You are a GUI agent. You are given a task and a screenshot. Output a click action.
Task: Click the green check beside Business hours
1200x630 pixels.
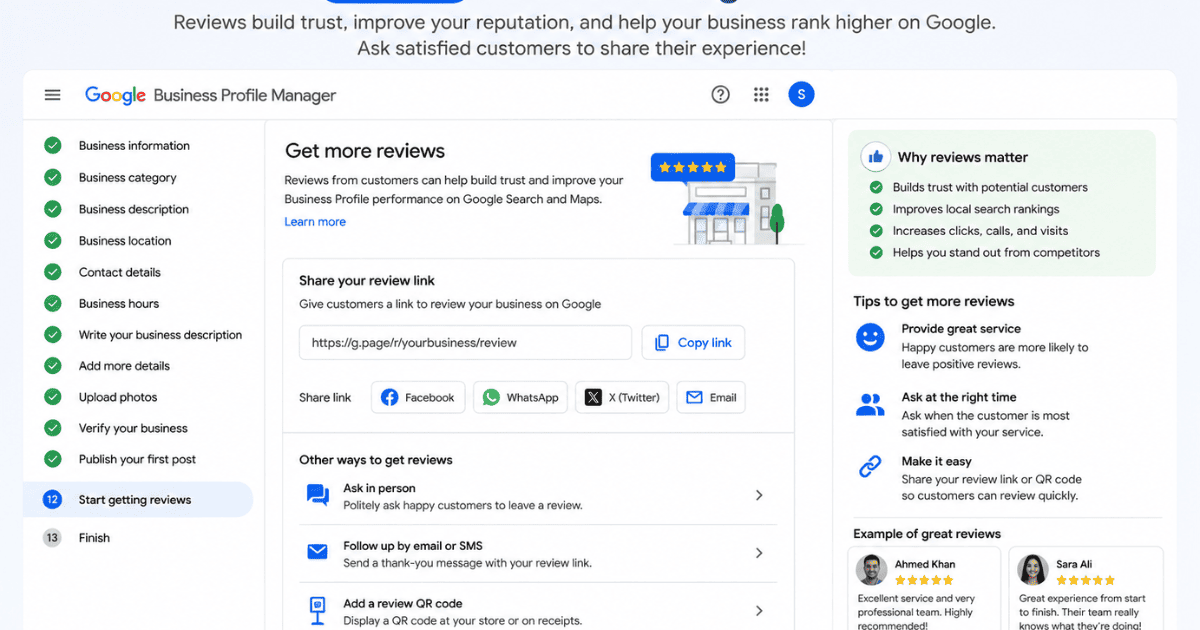coord(53,303)
